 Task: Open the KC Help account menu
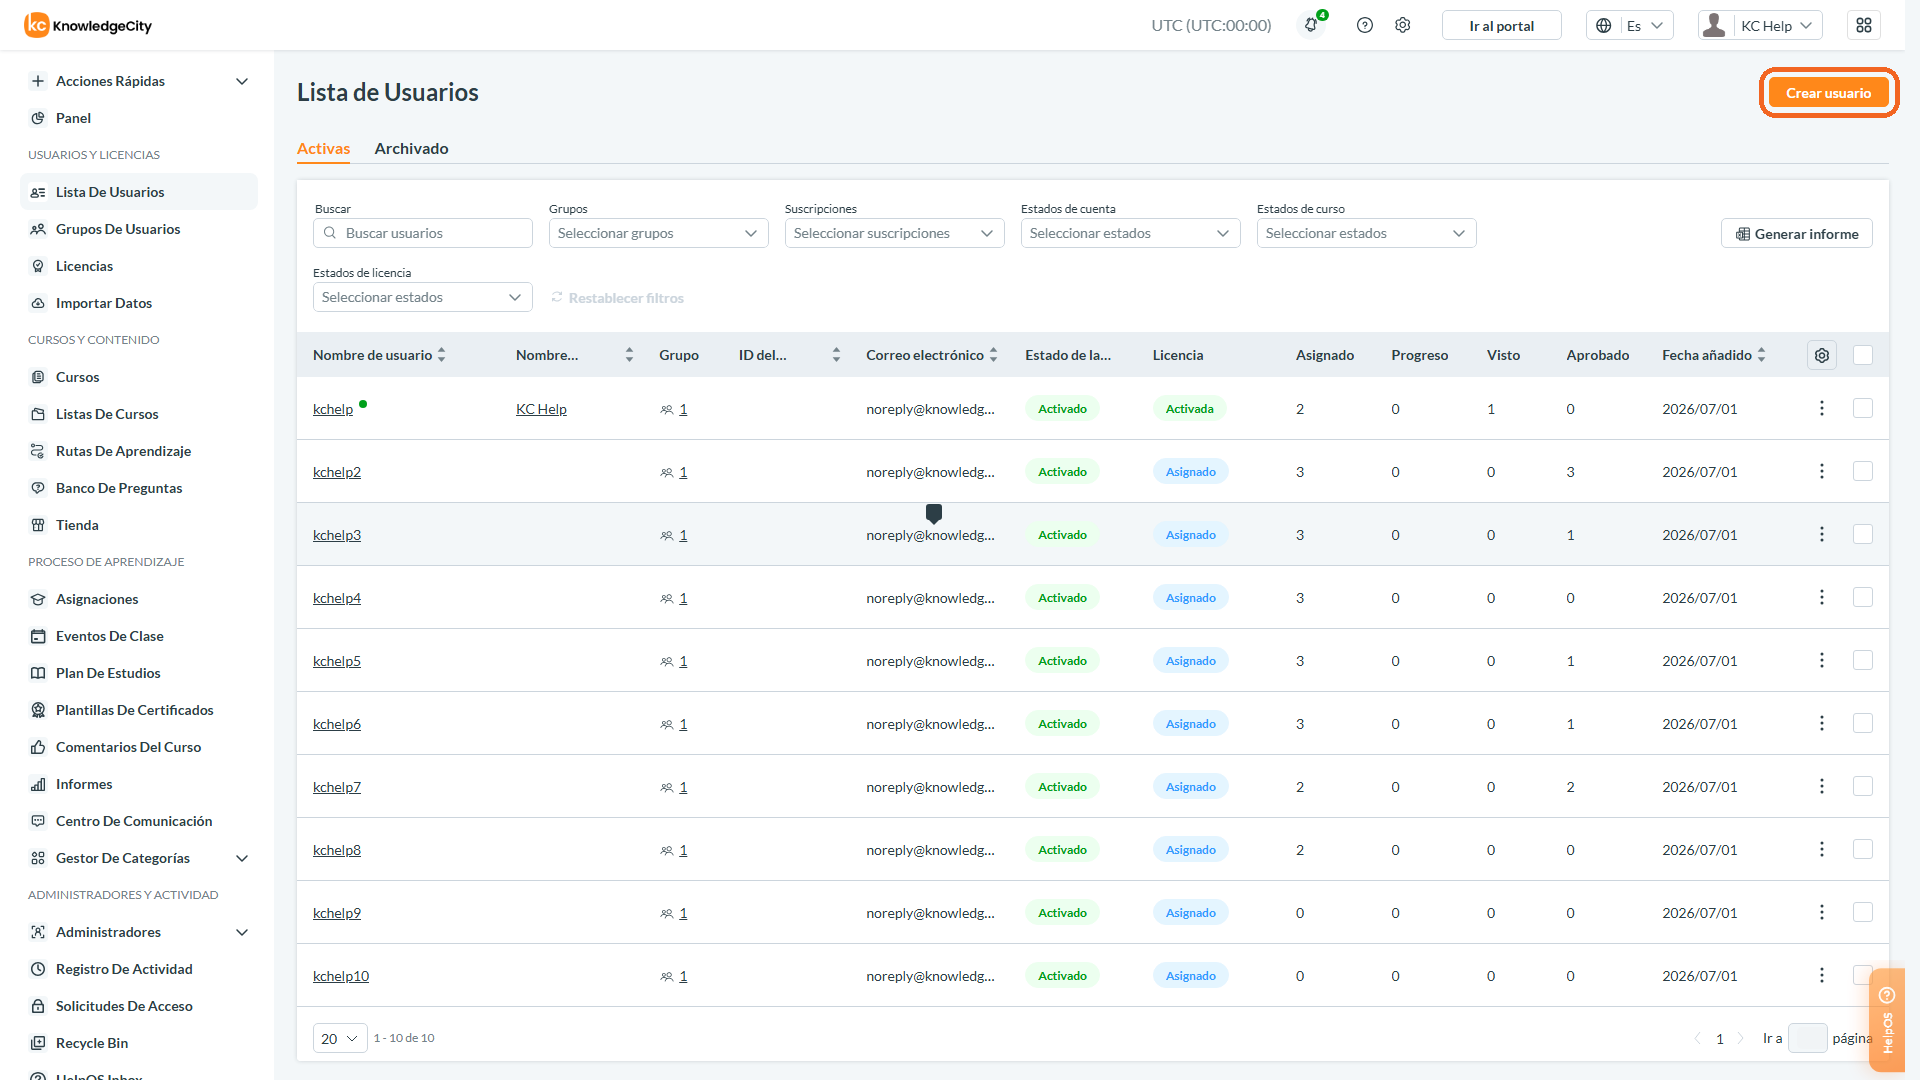click(x=1760, y=25)
